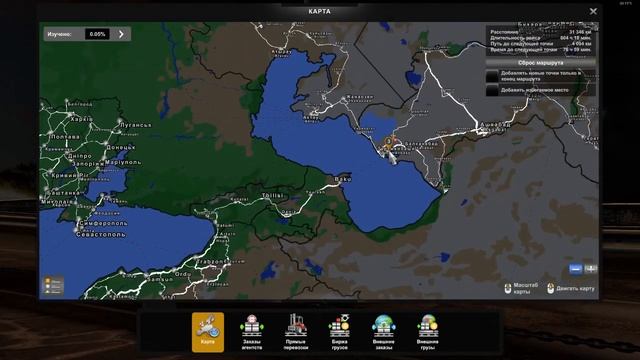This screenshot has height=360, width=640.
Task: Click the Запоріжжя city label
Action: [88, 163]
